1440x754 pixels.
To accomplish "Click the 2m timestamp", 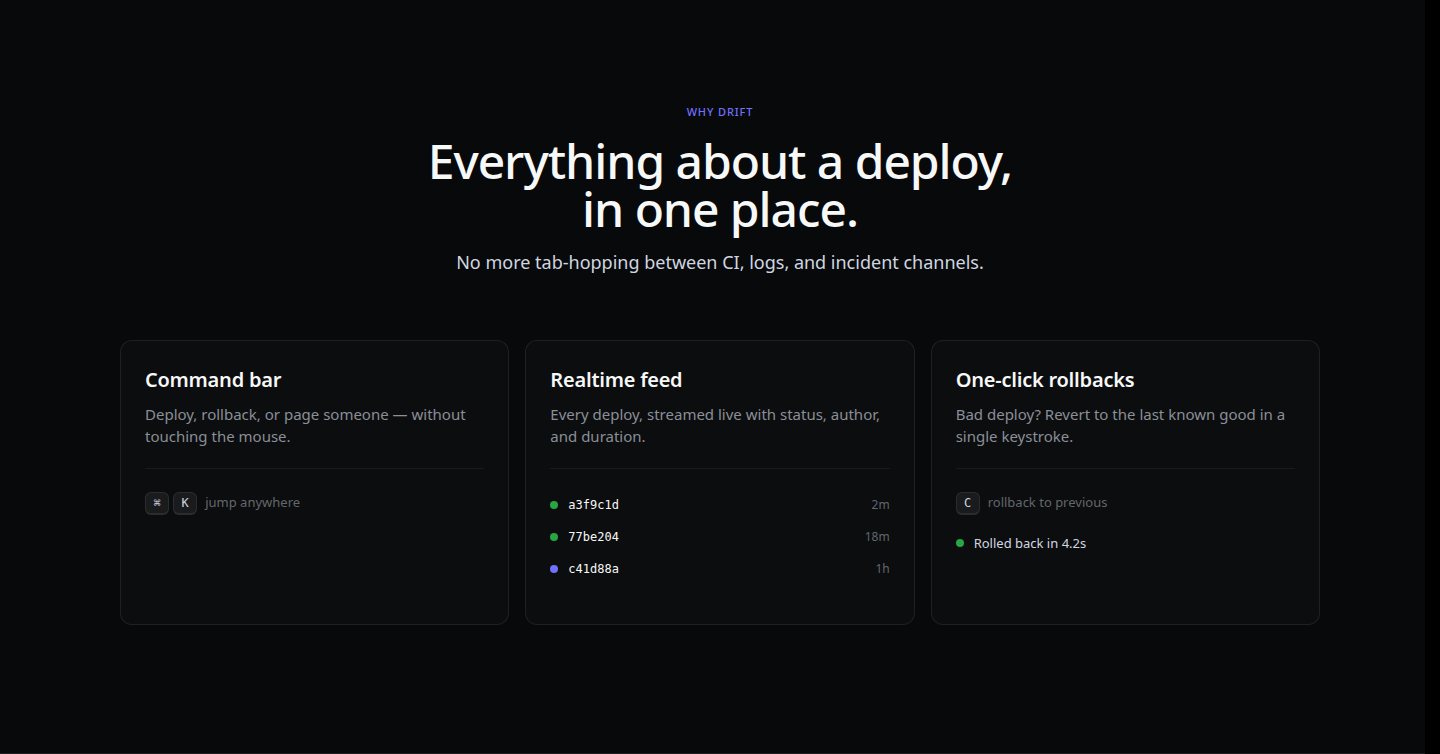I will click(x=880, y=505).
